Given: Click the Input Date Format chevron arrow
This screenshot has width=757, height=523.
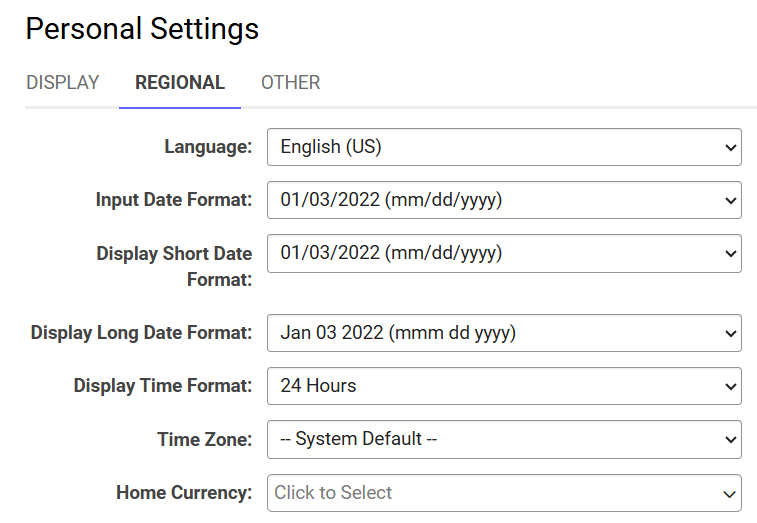Looking at the screenshot, I should (730, 200).
